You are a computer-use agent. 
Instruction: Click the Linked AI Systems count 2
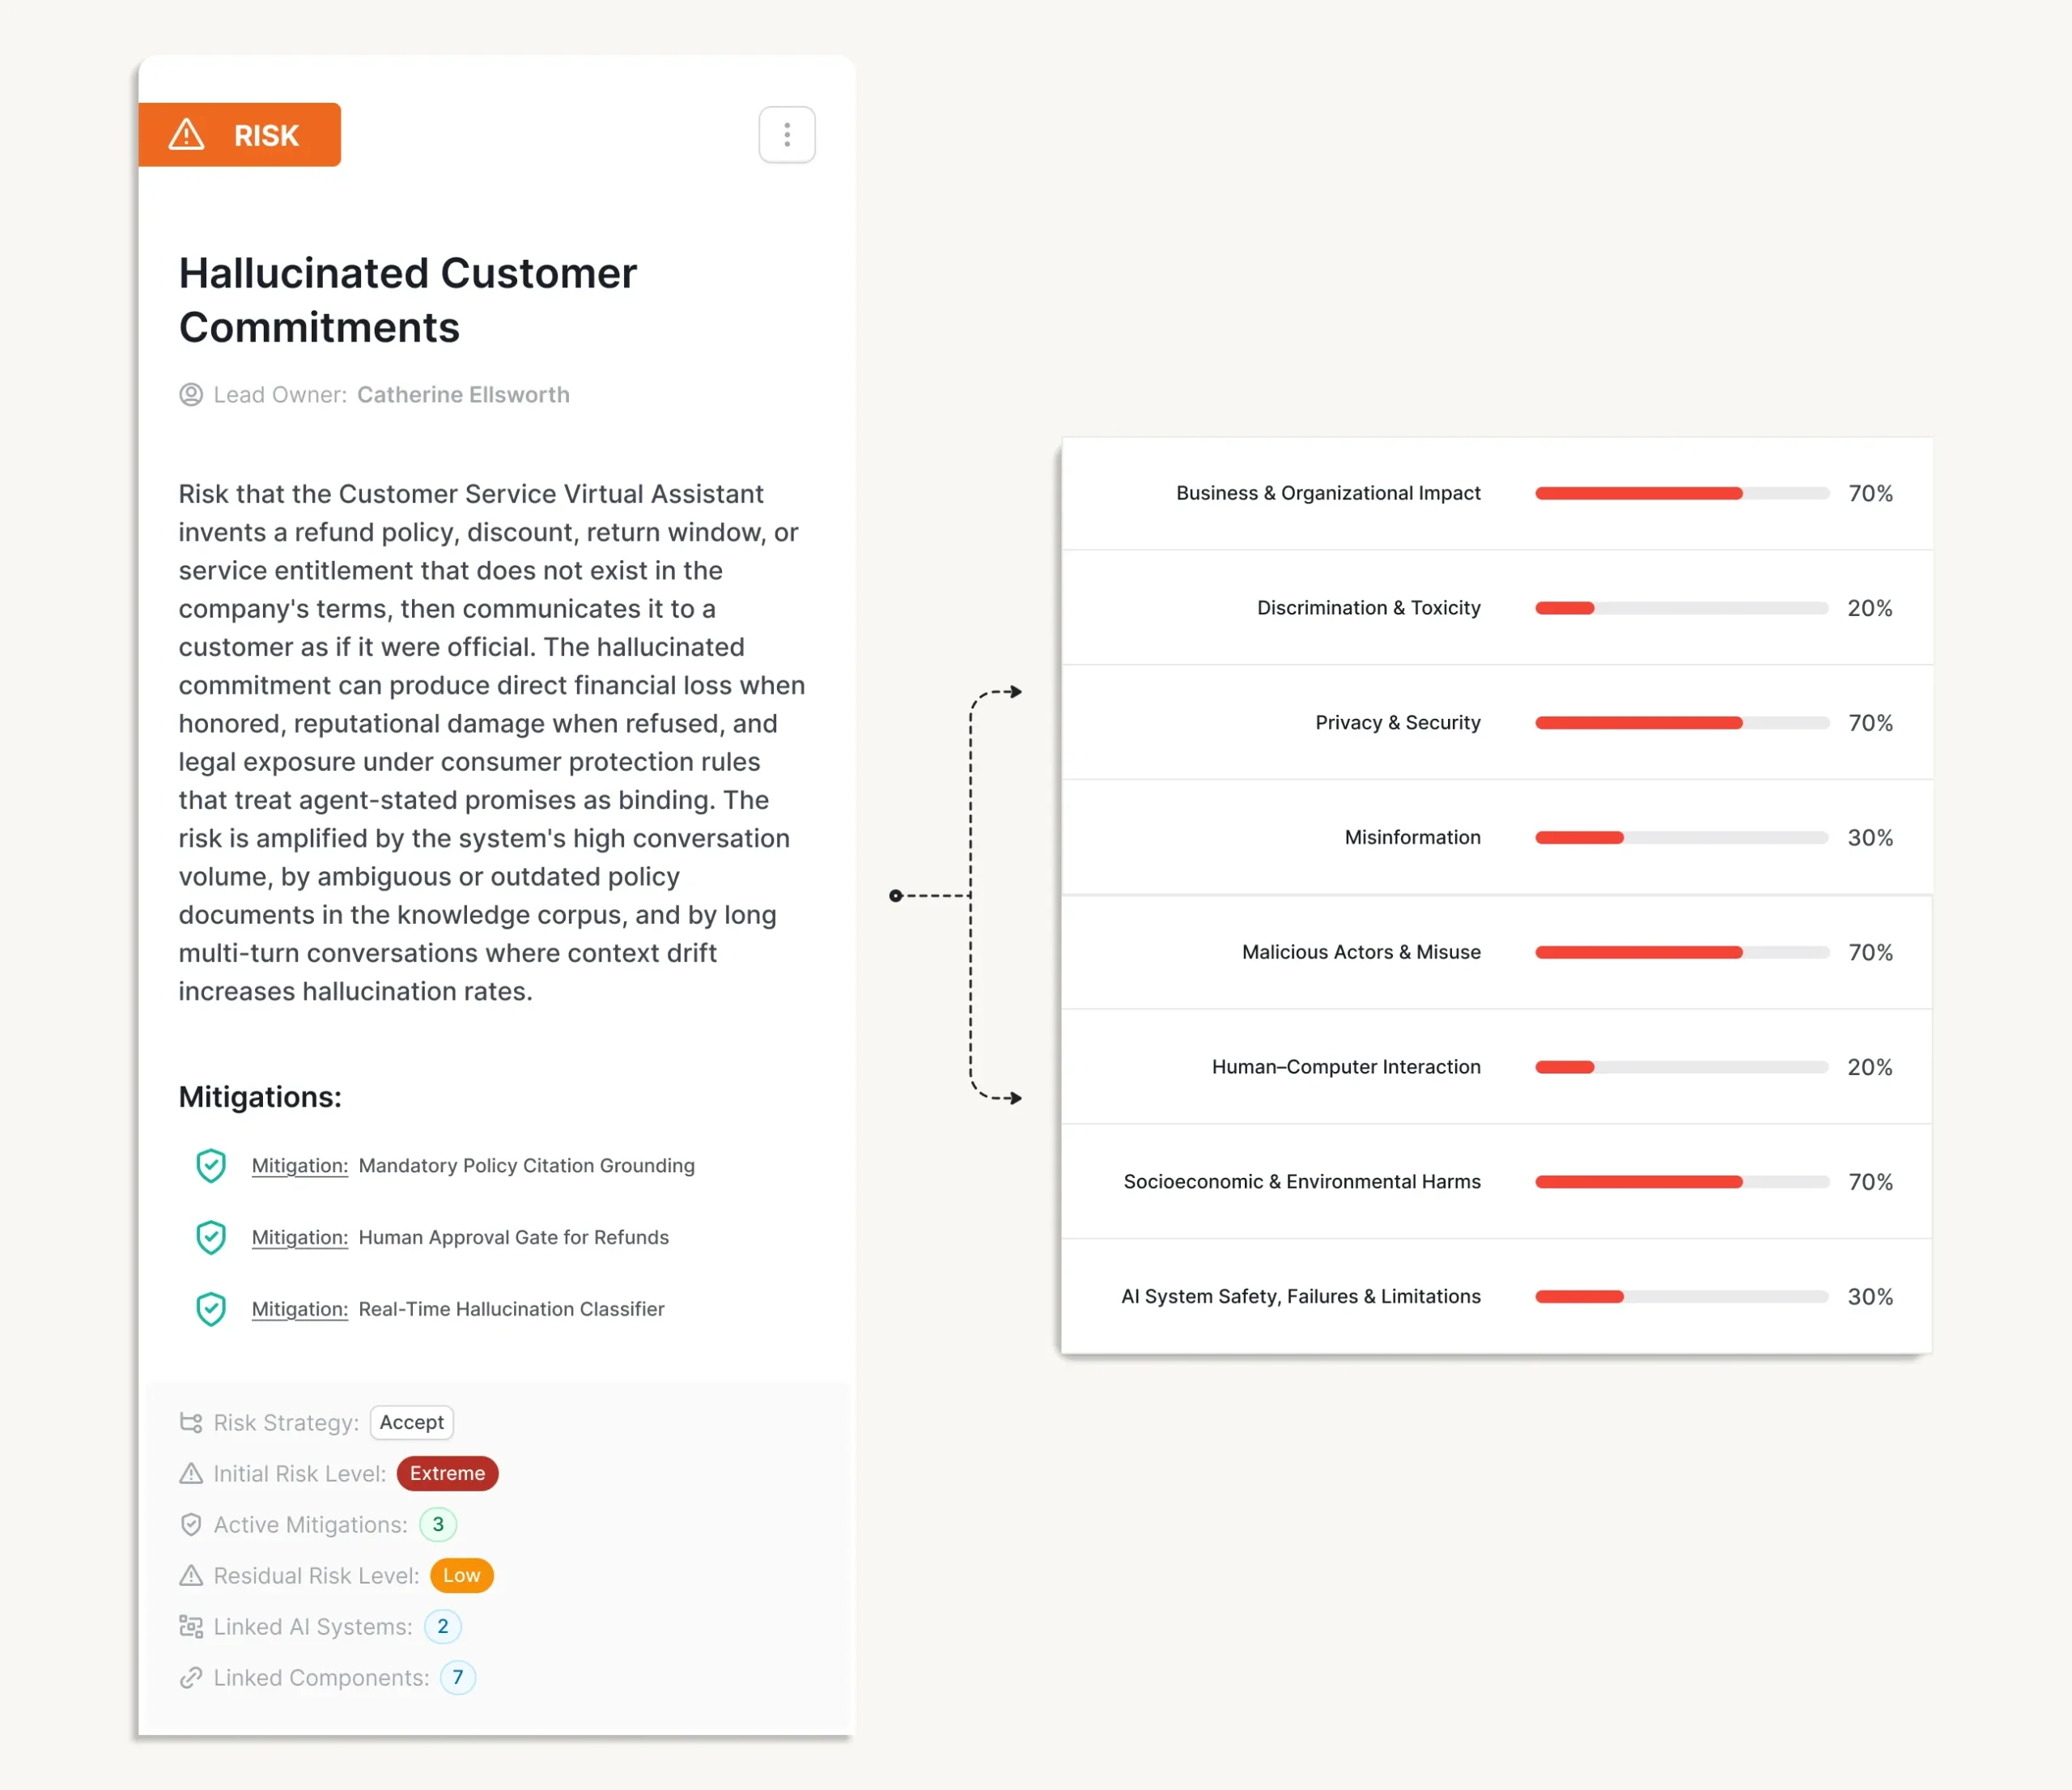[x=442, y=1626]
